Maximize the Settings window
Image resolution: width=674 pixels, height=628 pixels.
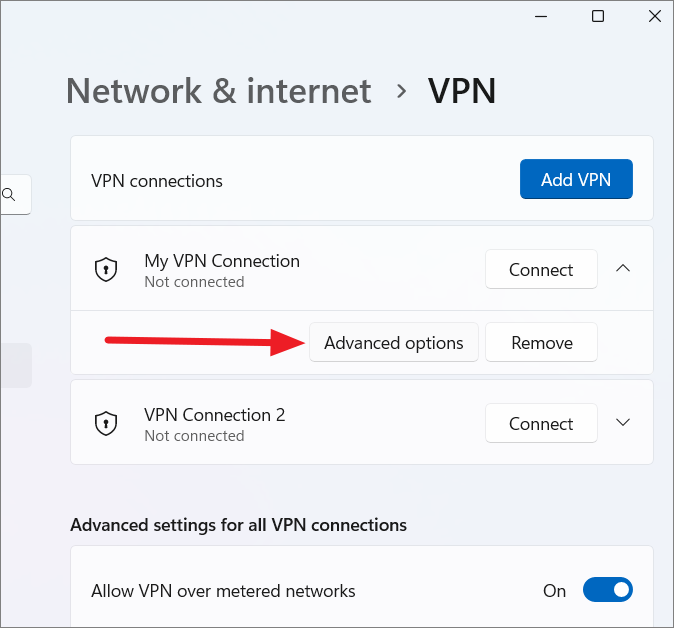598,16
